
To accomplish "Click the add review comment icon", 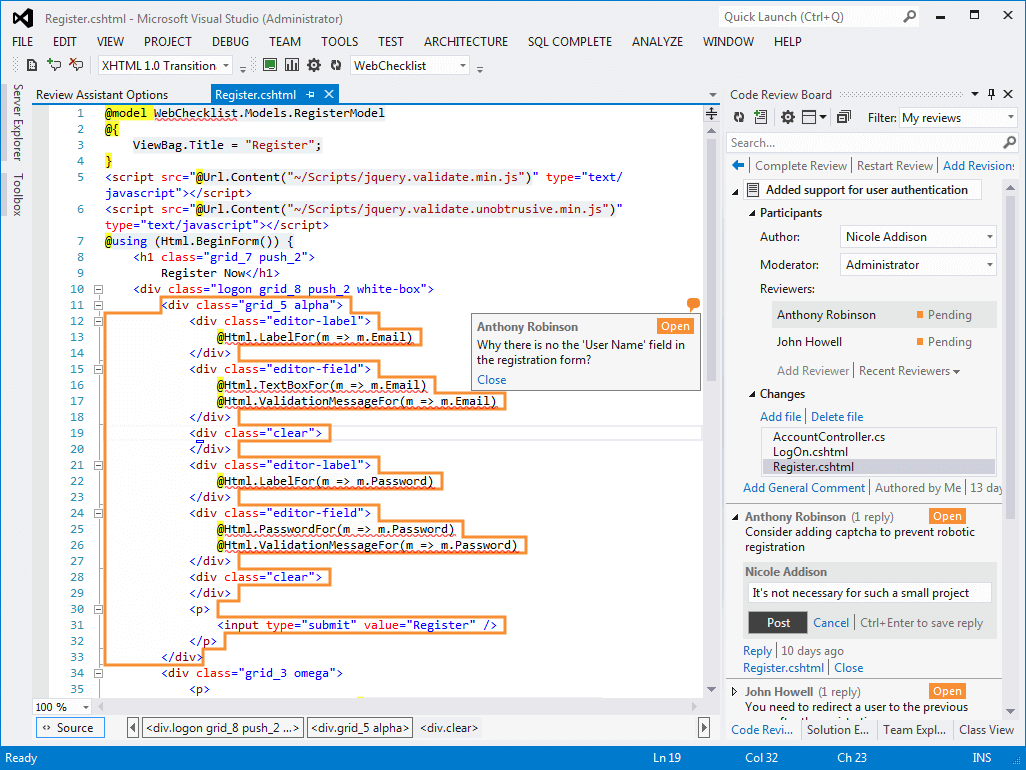I will (x=54, y=65).
